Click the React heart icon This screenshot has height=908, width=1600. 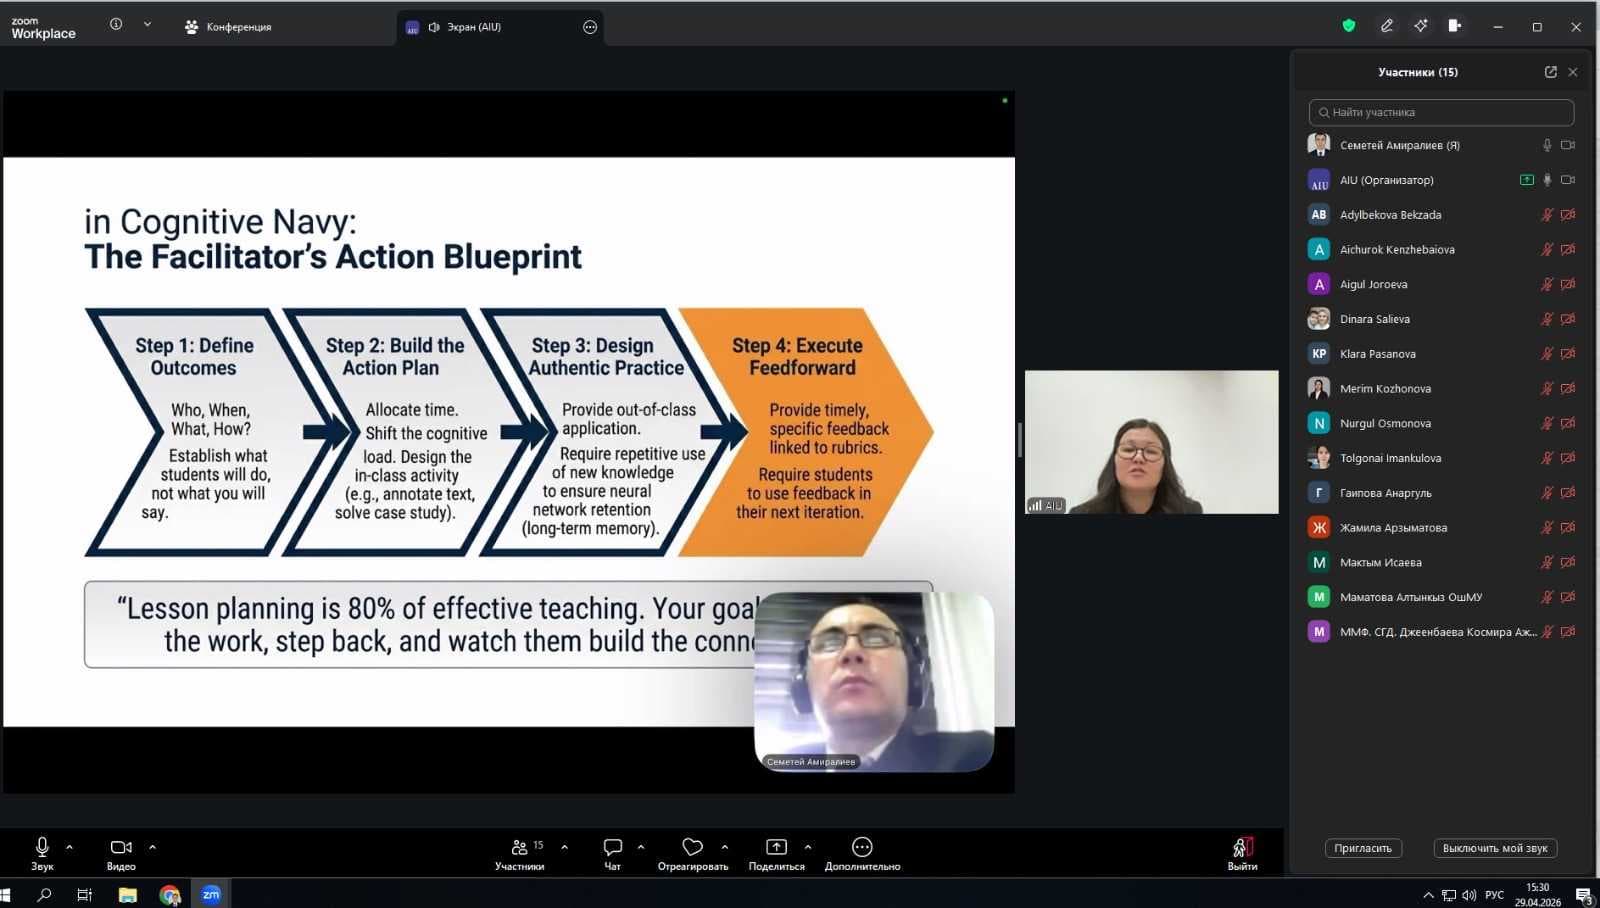[692, 848]
